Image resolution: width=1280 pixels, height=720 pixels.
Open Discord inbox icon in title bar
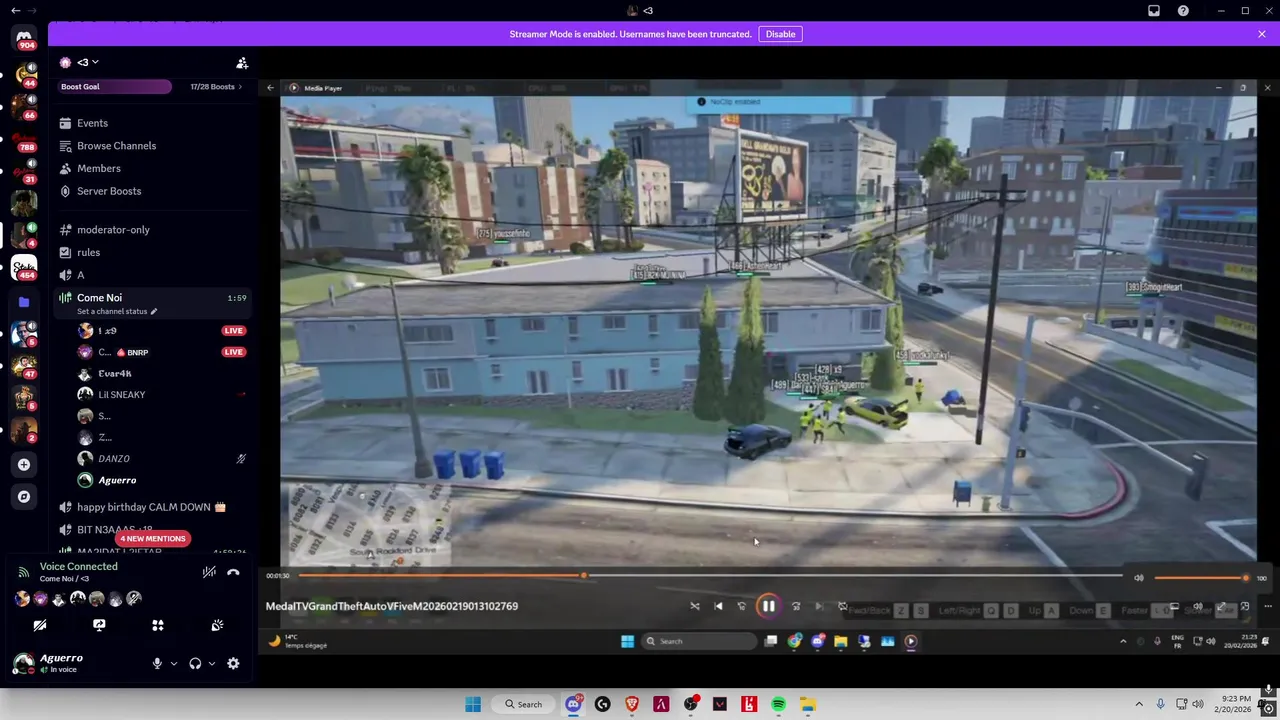1154,11
